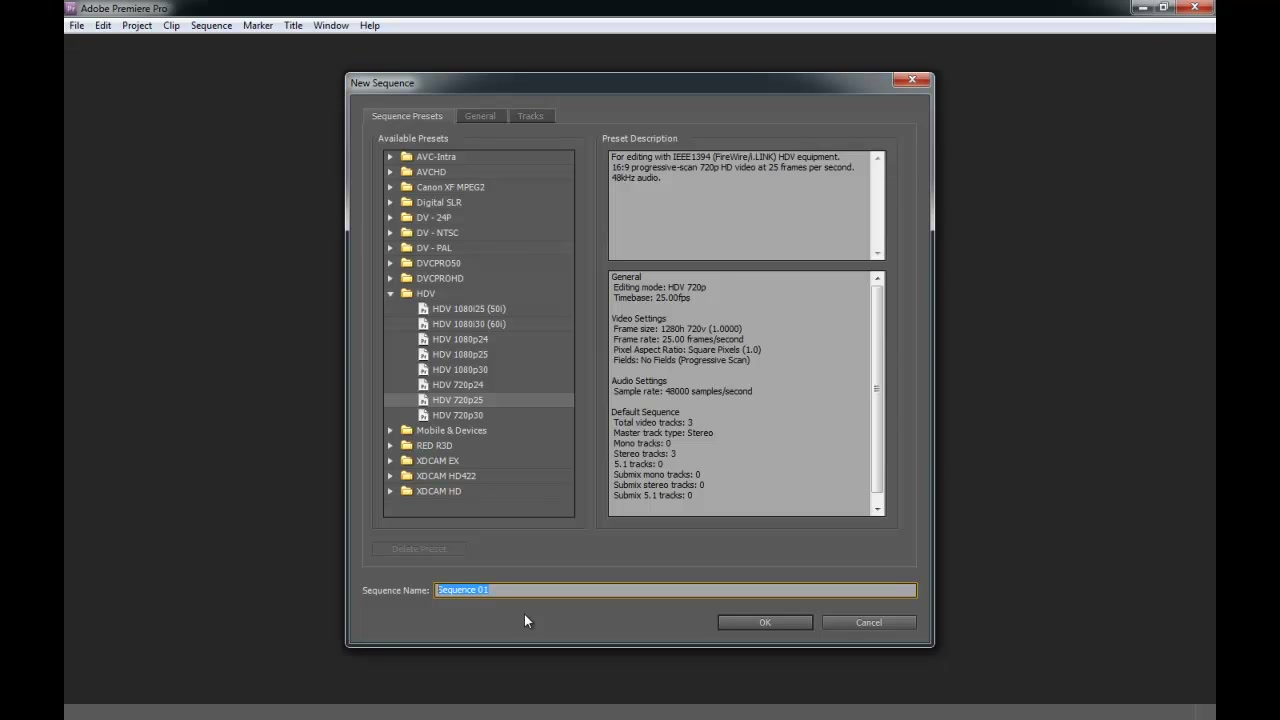Viewport: 1280px width, 720px height.
Task: Click the DVCPRO50 folder icon
Action: click(x=407, y=263)
